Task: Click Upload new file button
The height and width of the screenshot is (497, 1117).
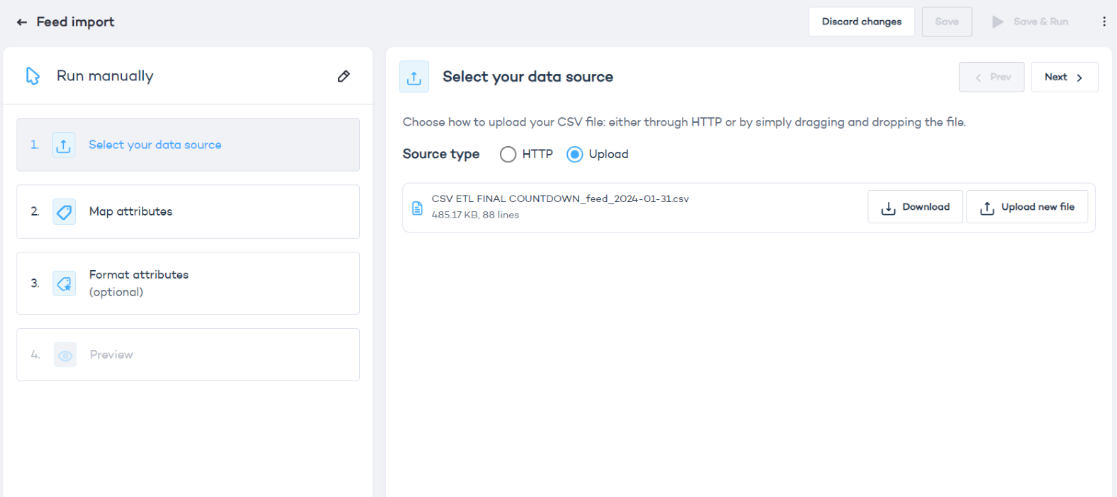Action: click(x=1027, y=207)
